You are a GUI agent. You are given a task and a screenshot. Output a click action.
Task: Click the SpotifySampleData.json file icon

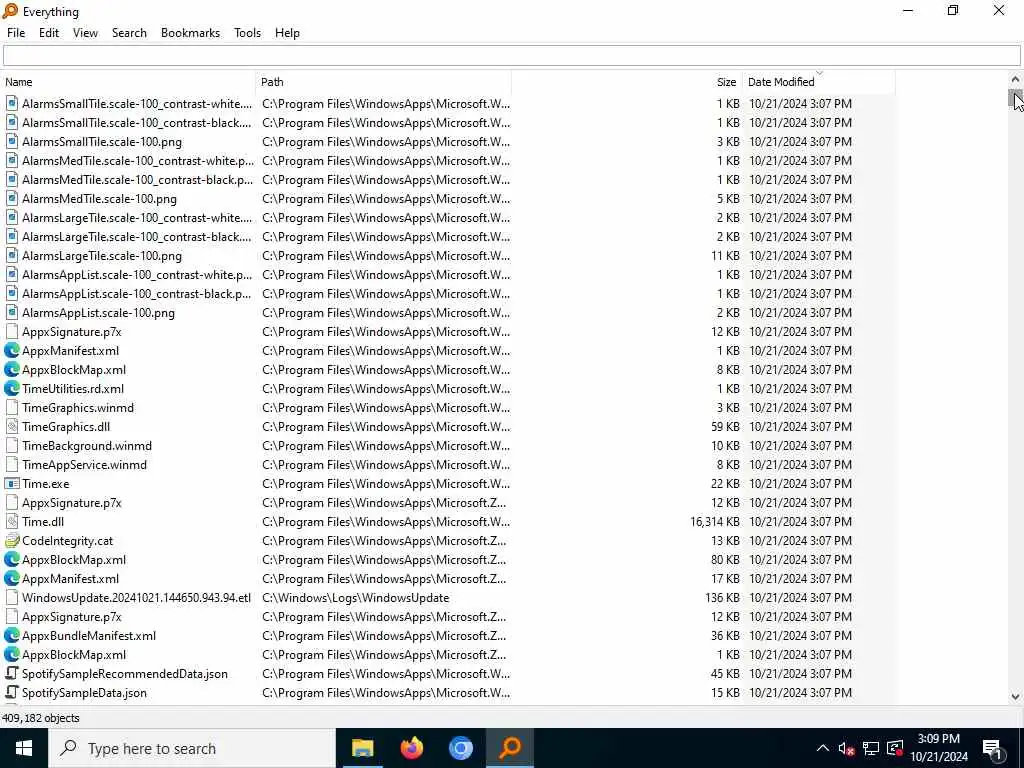tap(11, 692)
